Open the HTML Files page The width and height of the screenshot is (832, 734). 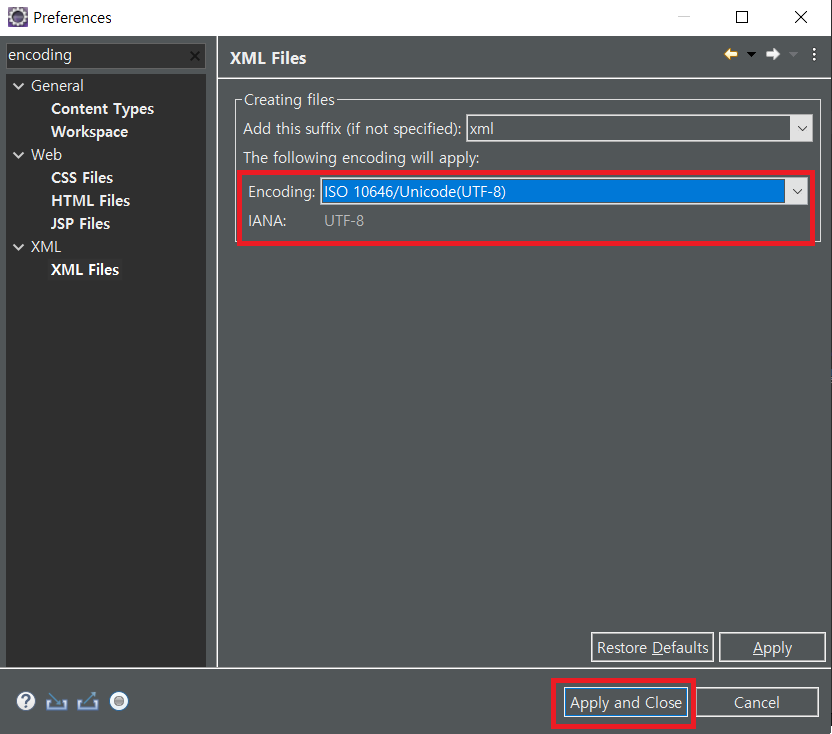[90, 201]
